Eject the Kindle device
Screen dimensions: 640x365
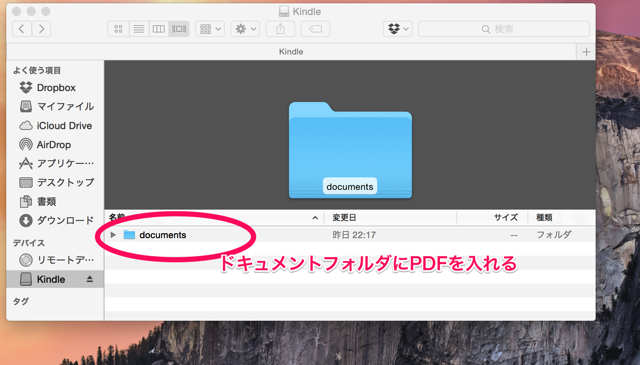[90, 279]
